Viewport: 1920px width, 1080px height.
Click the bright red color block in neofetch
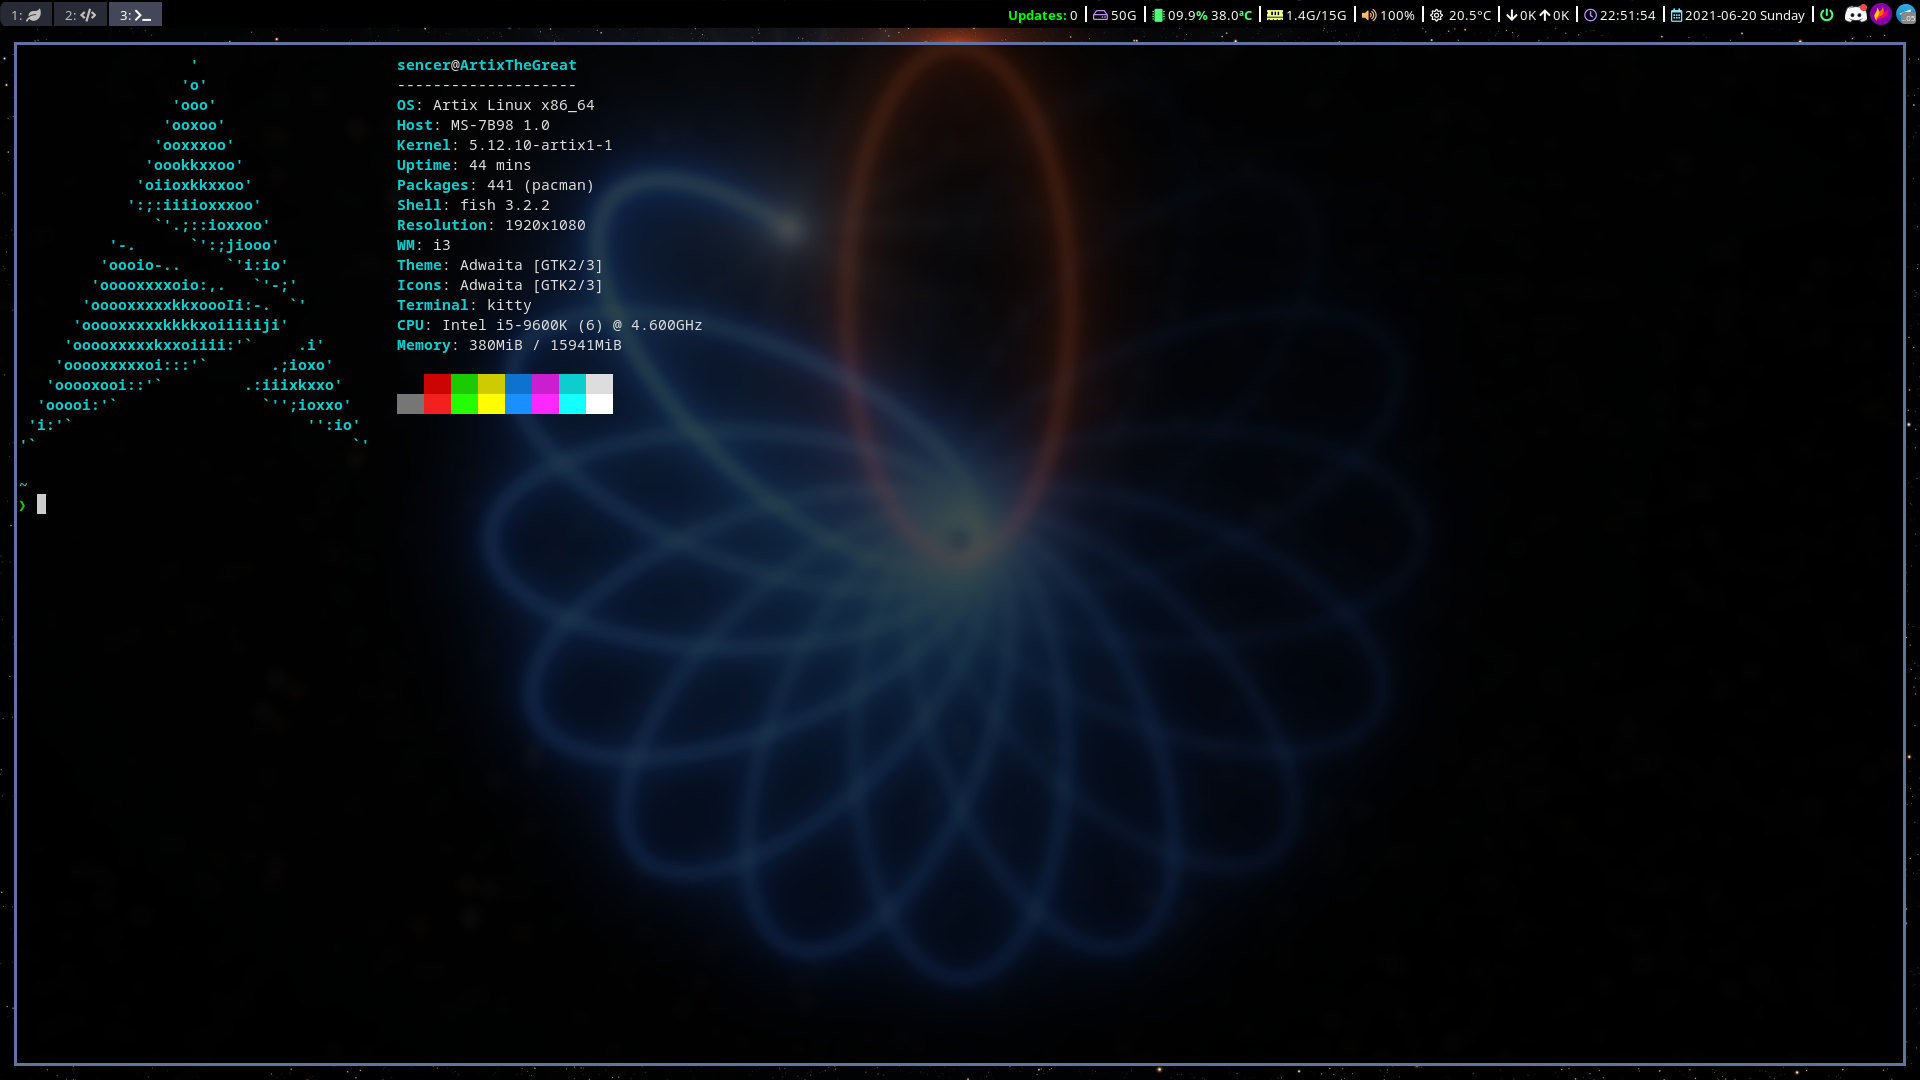[437, 404]
